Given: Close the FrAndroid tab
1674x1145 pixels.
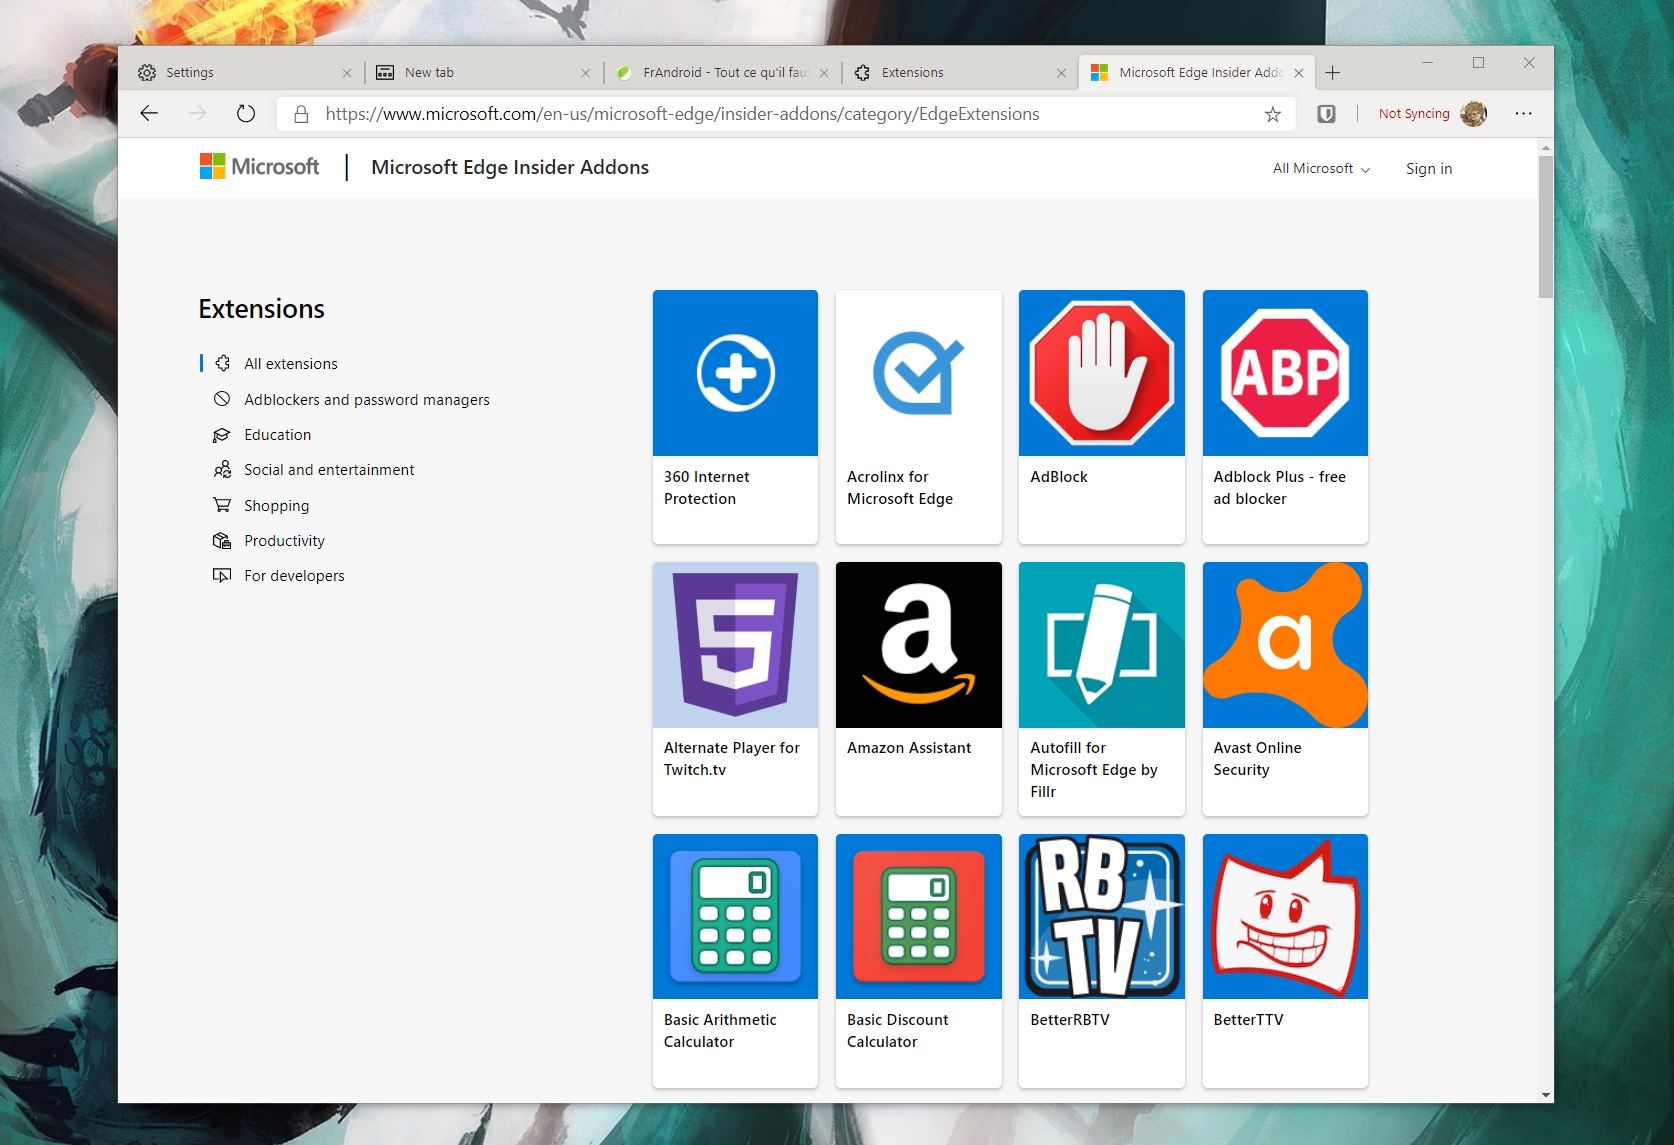Looking at the screenshot, I should coord(824,73).
